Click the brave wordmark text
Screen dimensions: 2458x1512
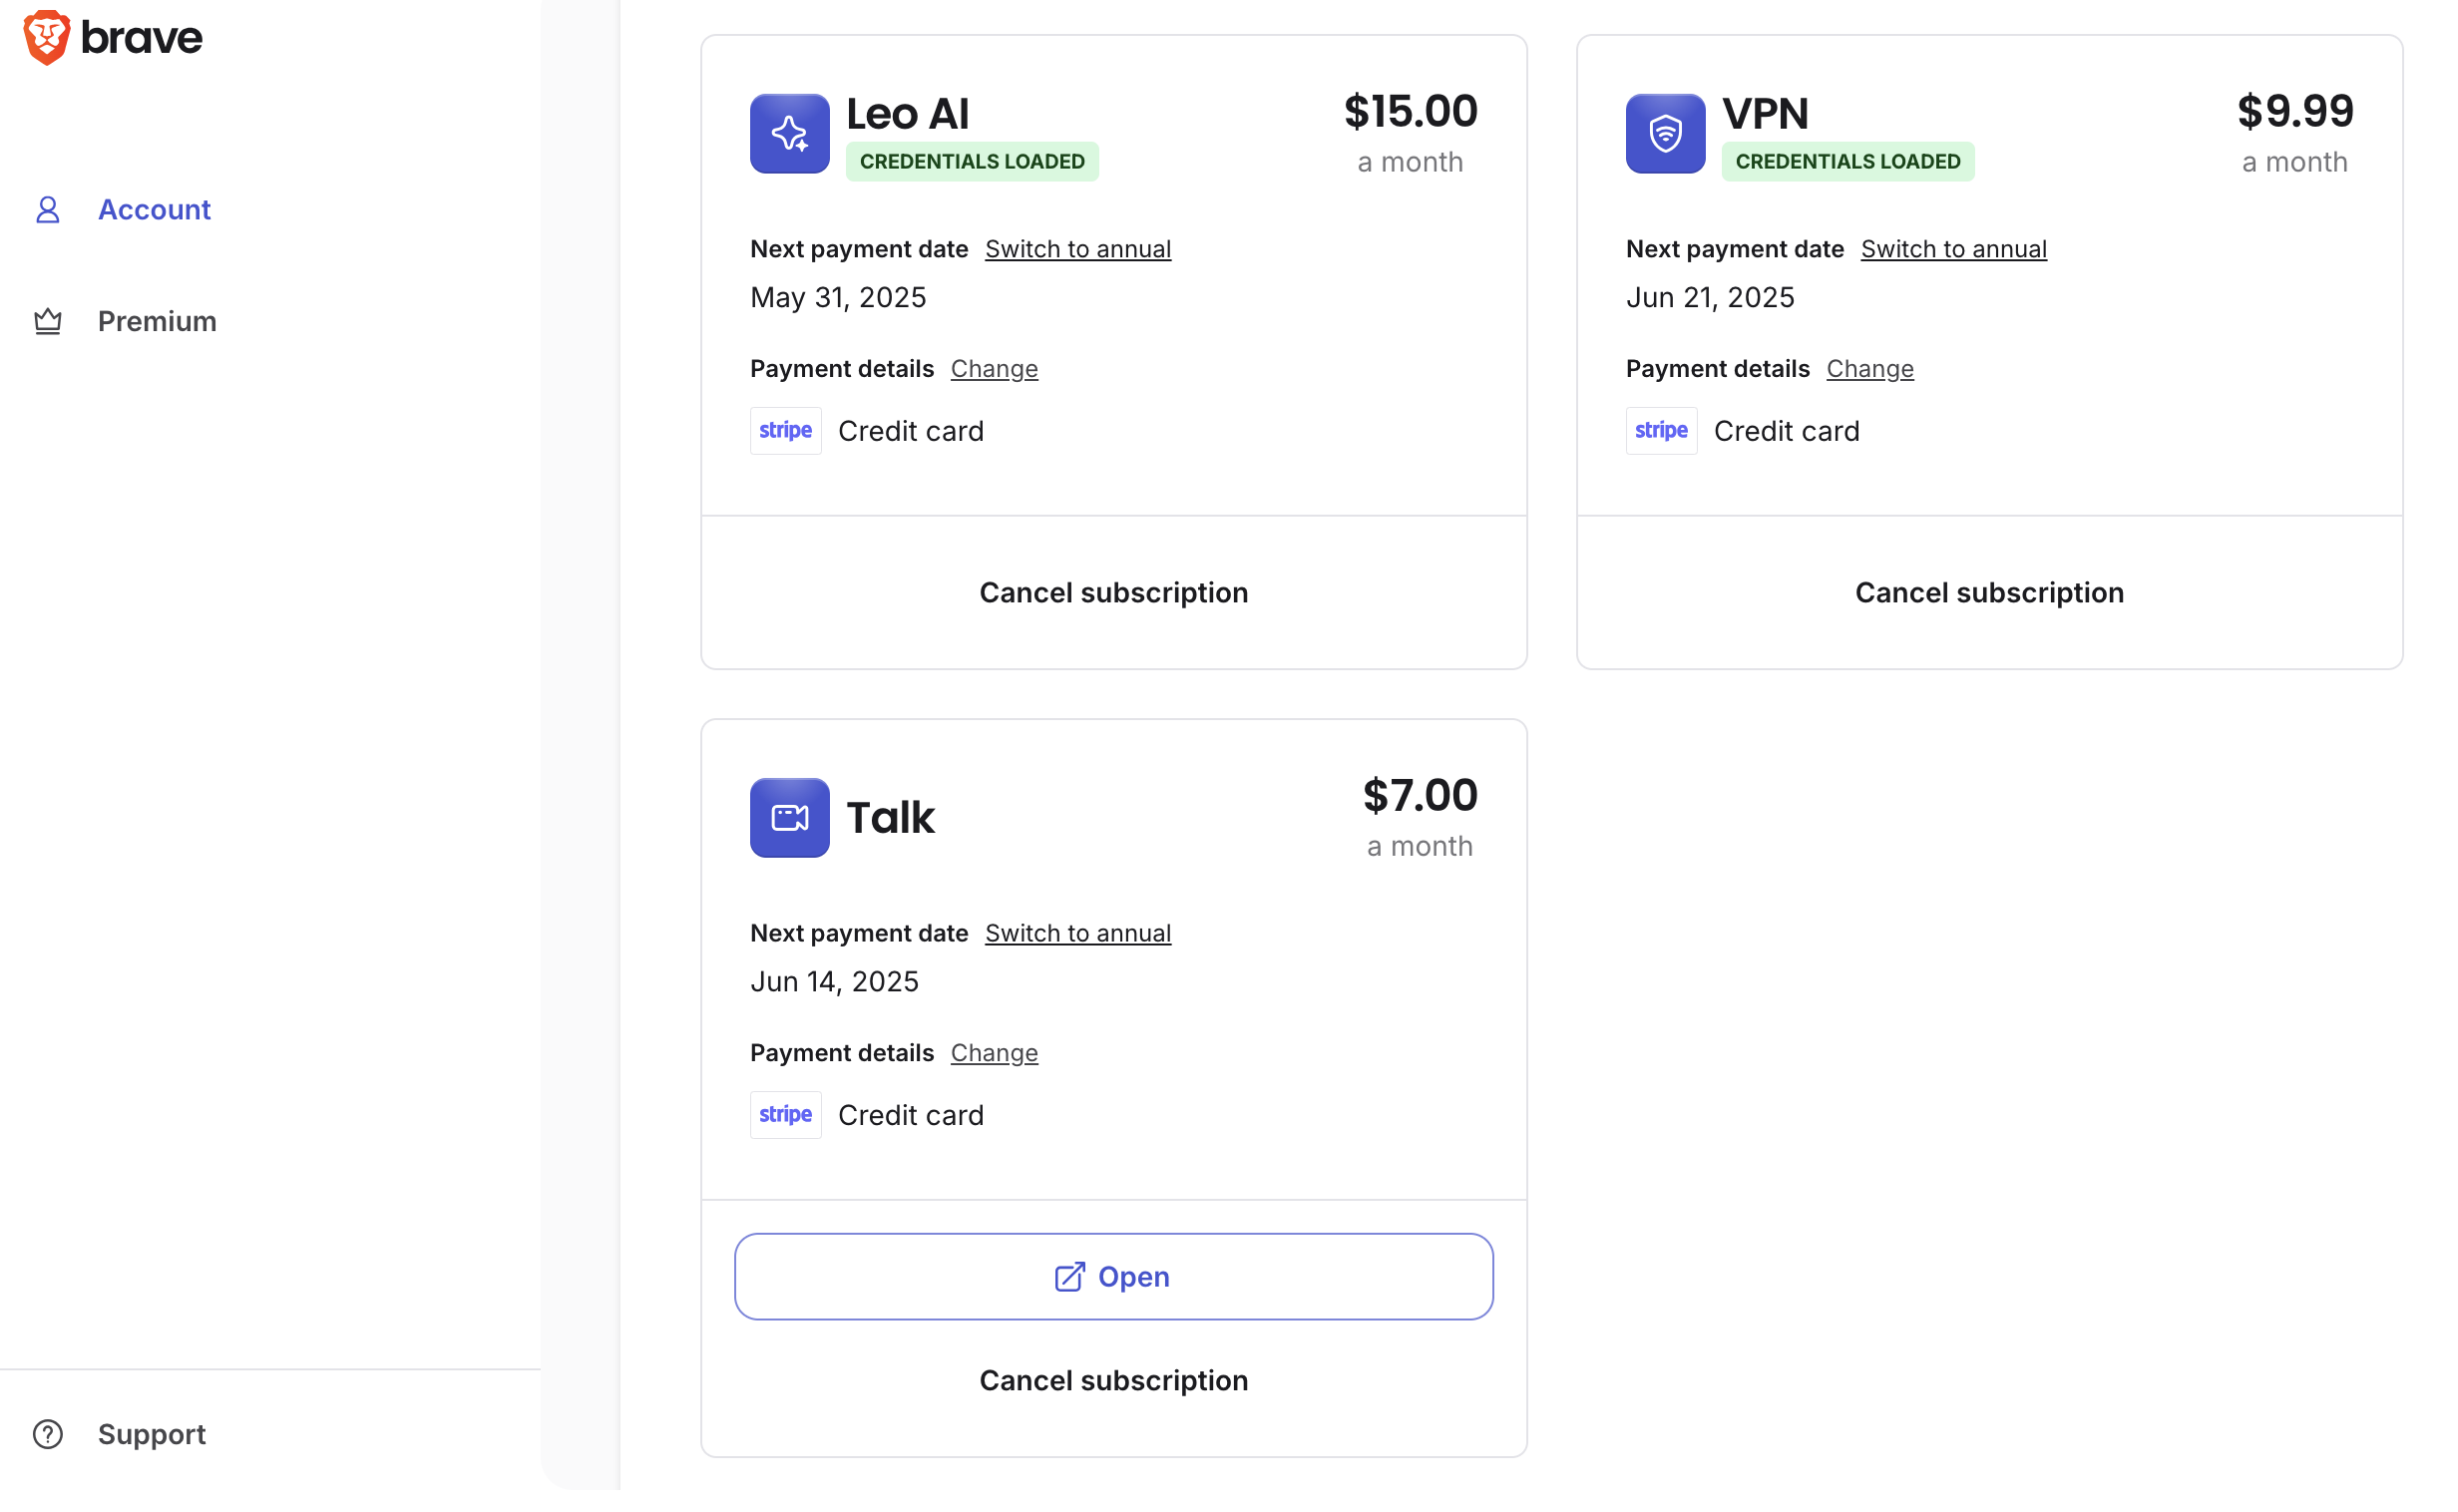tap(142, 38)
